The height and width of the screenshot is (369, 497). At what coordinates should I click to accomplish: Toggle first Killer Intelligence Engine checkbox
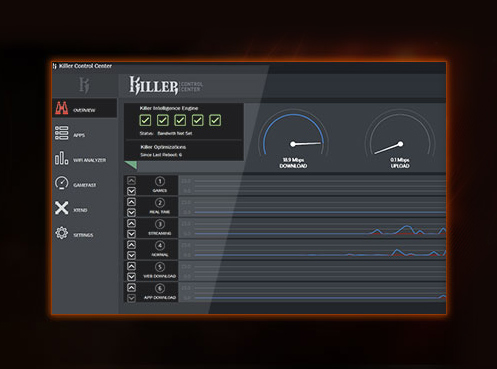click(145, 120)
